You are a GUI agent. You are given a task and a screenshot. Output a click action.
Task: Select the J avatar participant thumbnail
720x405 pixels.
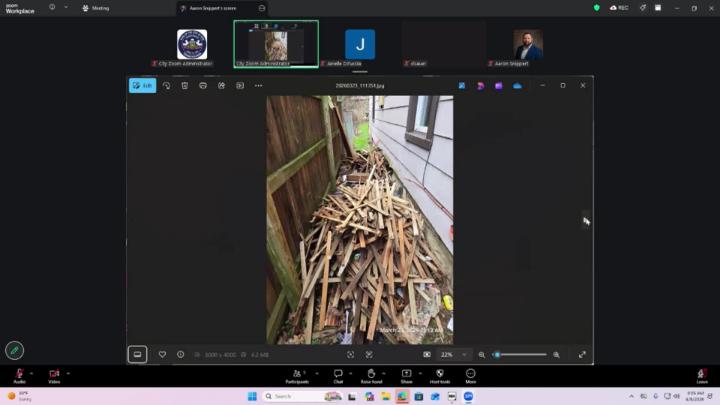360,45
